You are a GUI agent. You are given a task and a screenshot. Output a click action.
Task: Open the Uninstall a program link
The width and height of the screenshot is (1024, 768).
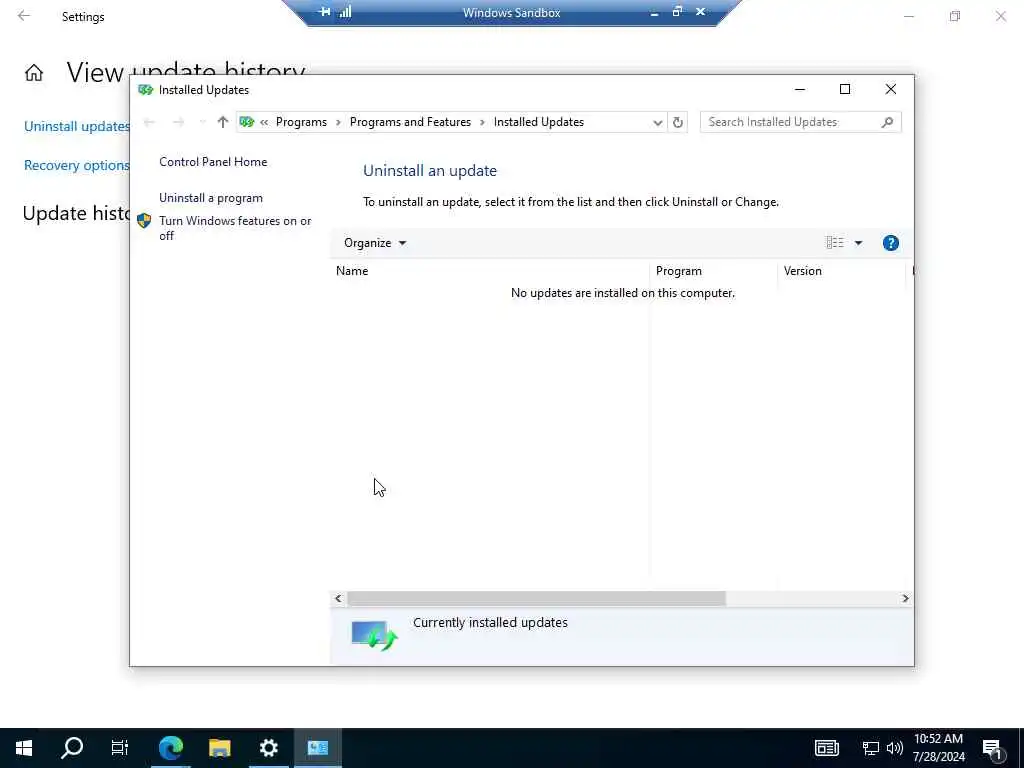(211, 198)
